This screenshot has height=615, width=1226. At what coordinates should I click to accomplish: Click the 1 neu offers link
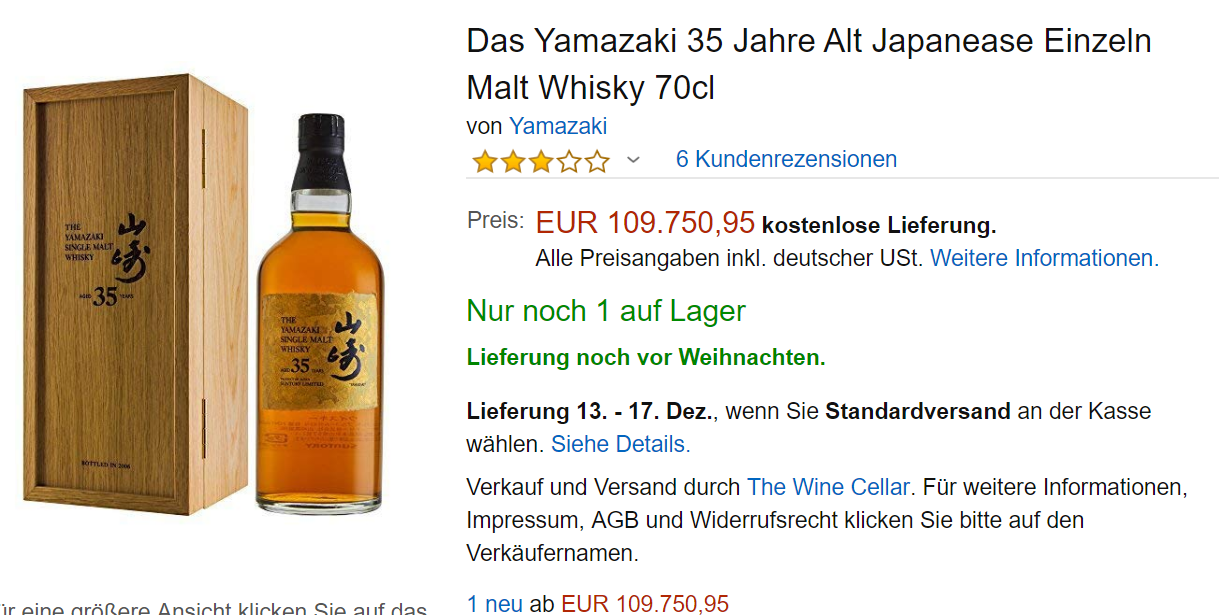pyautogui.click(x=495, y=603)
